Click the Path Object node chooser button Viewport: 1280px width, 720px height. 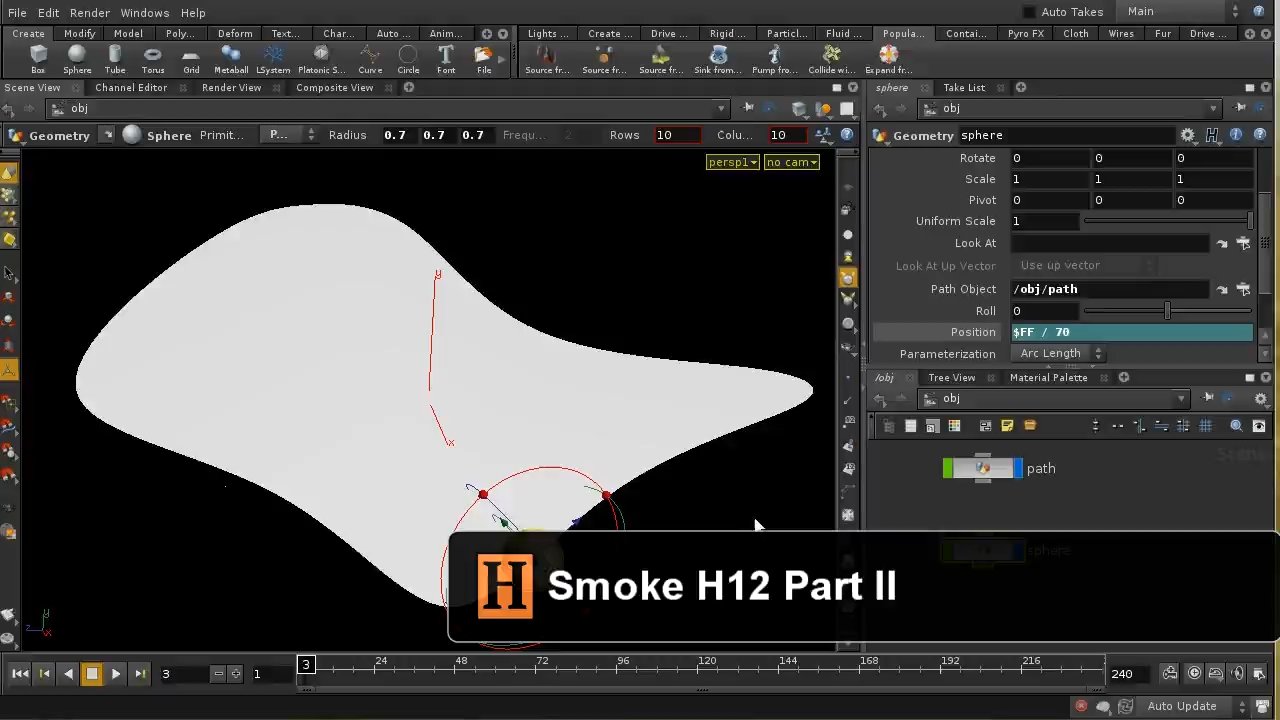pyautogui.click(x=1244, y=289)
